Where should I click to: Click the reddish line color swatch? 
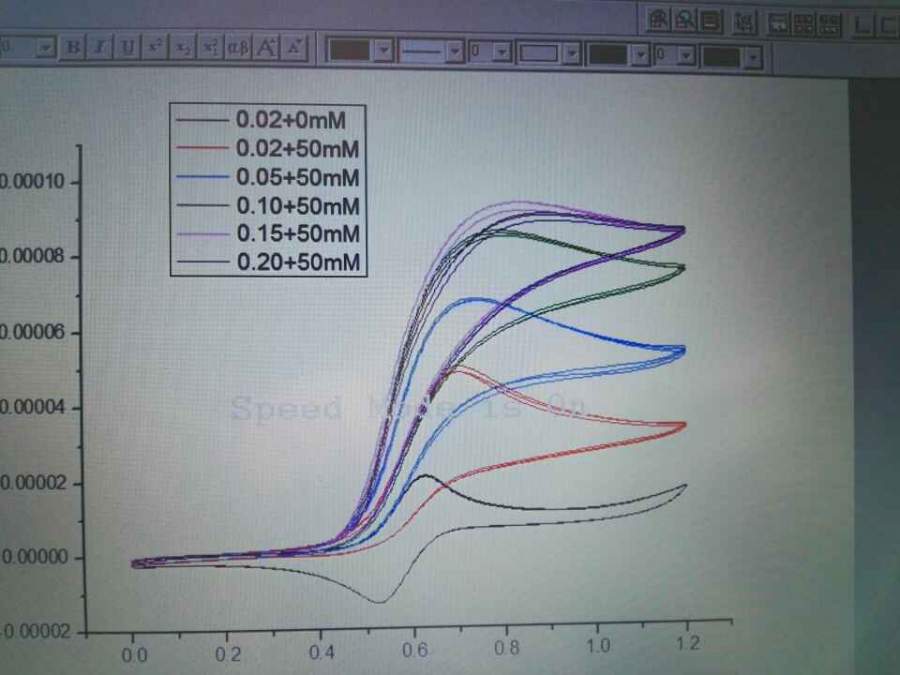(350, 51)
